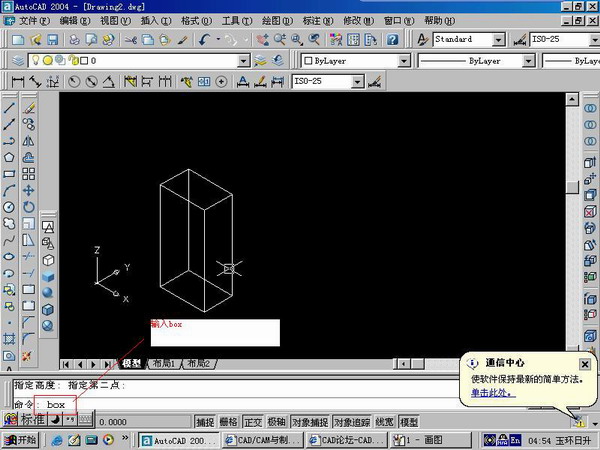Image resolution: width=600 pixels, height=450 pixels.
Task: Click the Mirror tool icon
Action: tap(29, 140)
